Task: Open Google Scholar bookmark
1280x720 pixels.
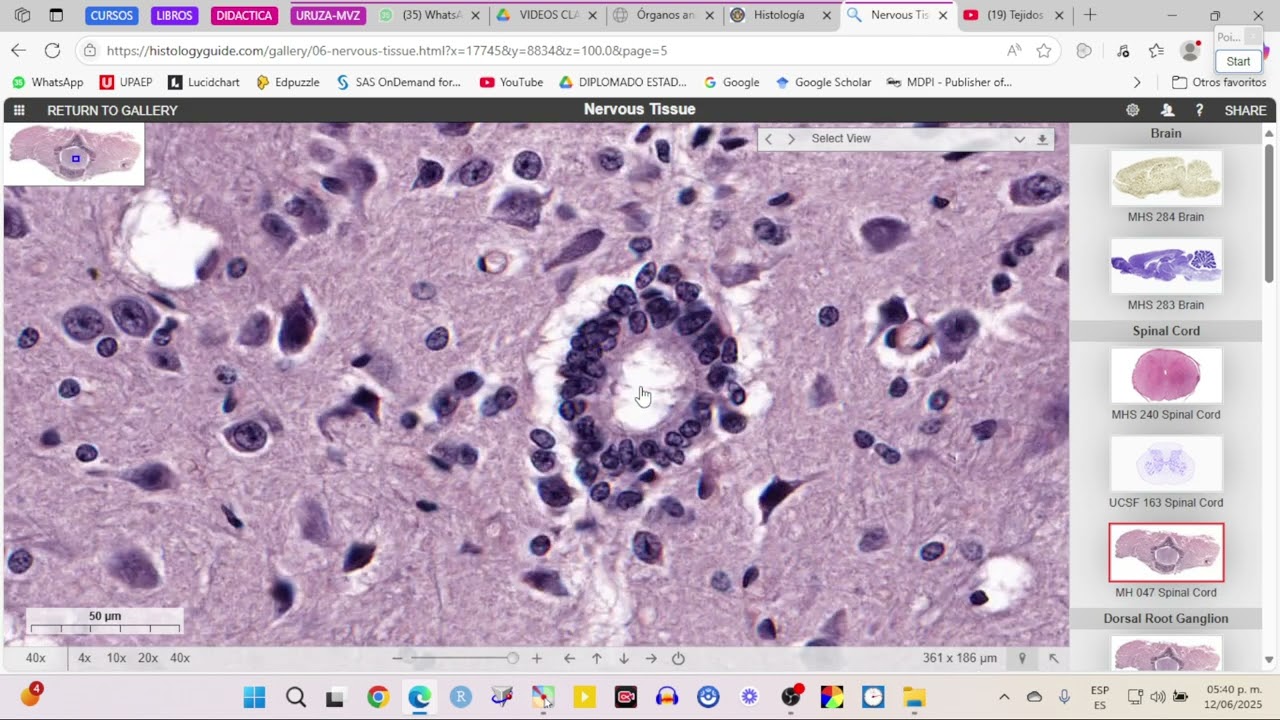Action: (x=823, y=82)
